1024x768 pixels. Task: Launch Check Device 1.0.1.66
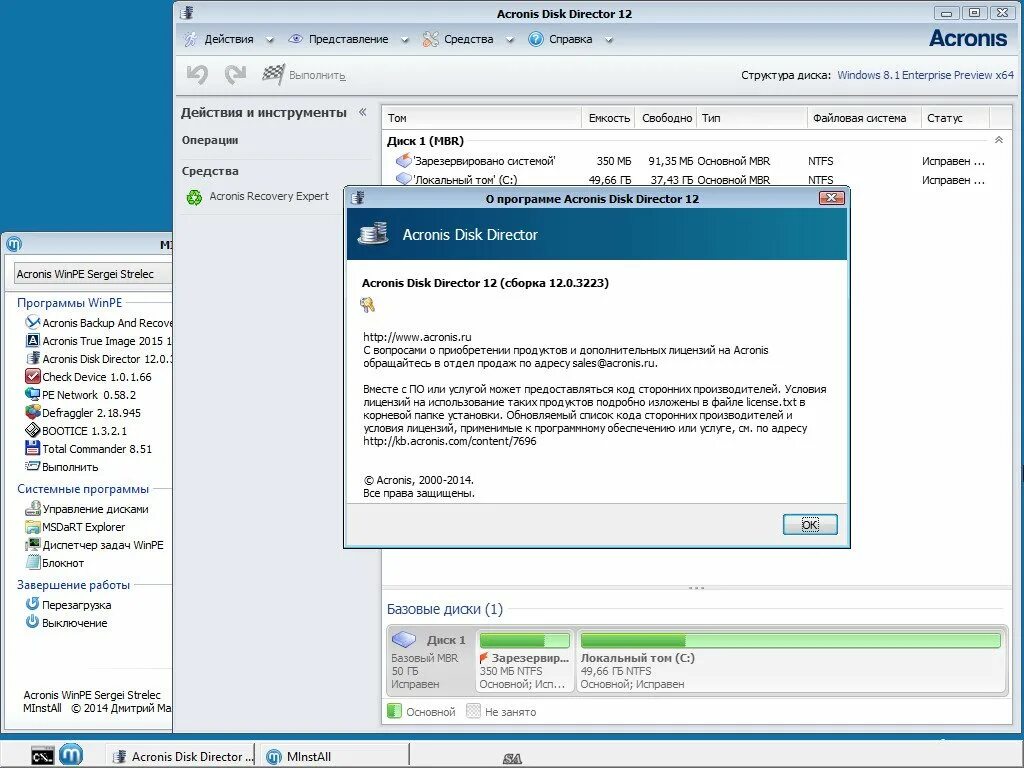[88, 377]
